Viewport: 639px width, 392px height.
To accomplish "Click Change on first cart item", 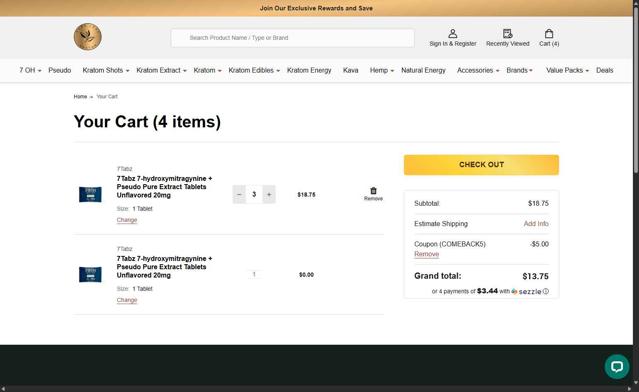I will click(x=127, y=220).
